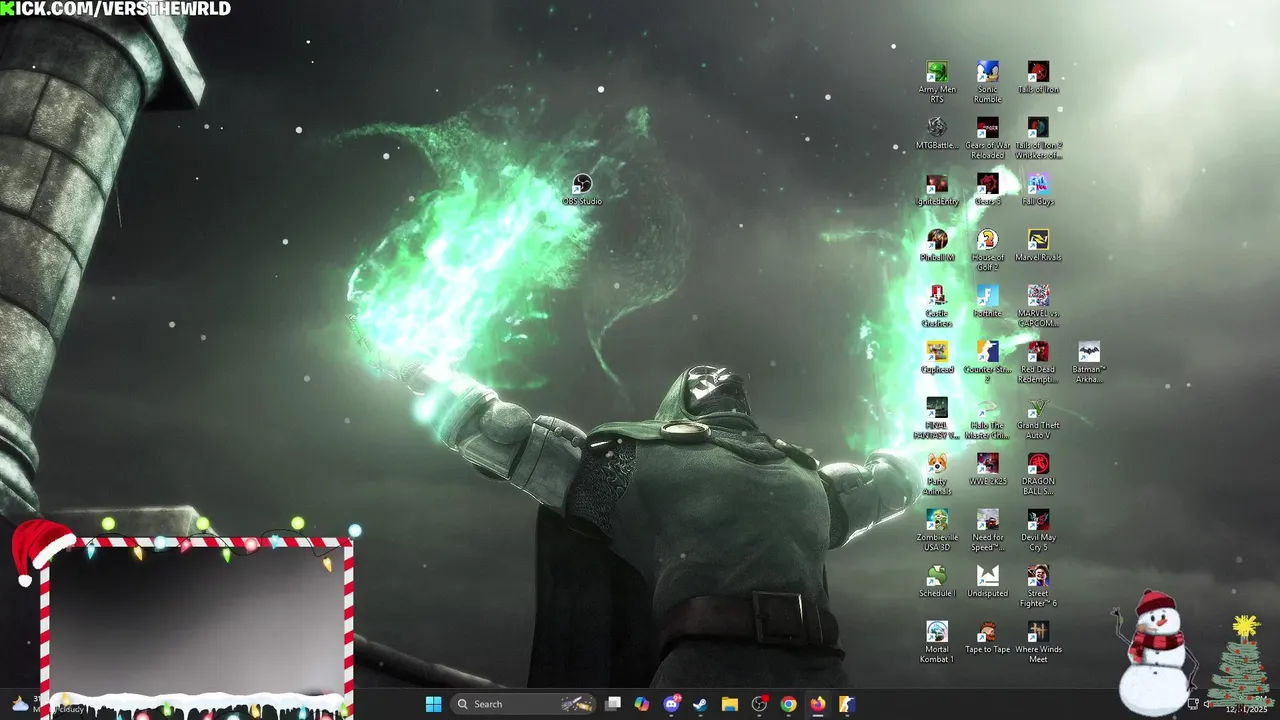
Task: Open the taskbar date and clock
Action: point(1246,705)
